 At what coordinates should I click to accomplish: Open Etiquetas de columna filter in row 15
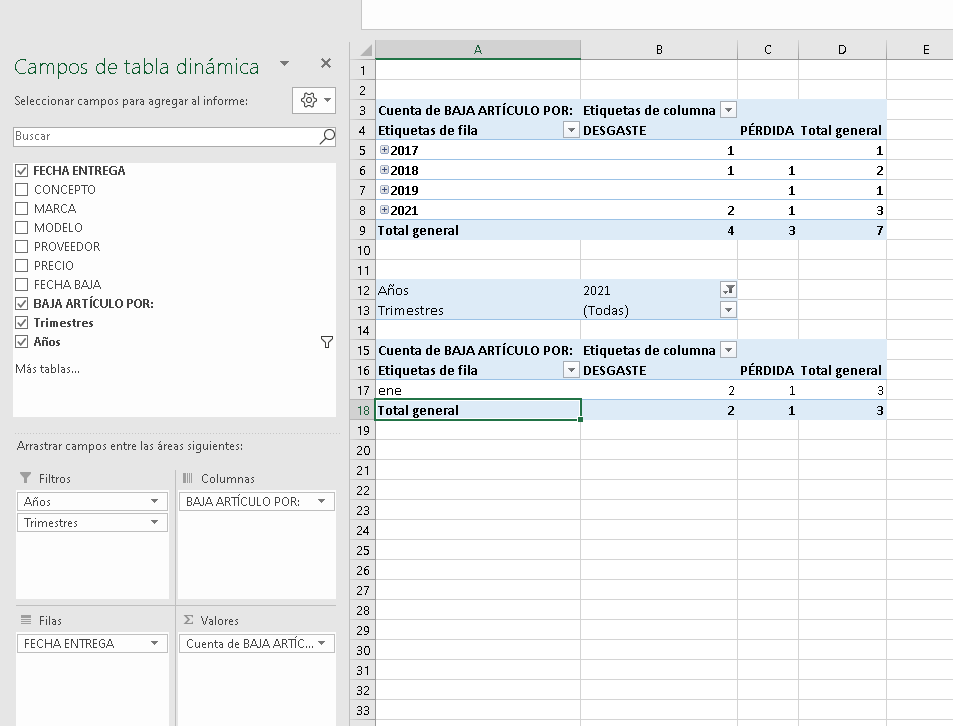point(728,350)
